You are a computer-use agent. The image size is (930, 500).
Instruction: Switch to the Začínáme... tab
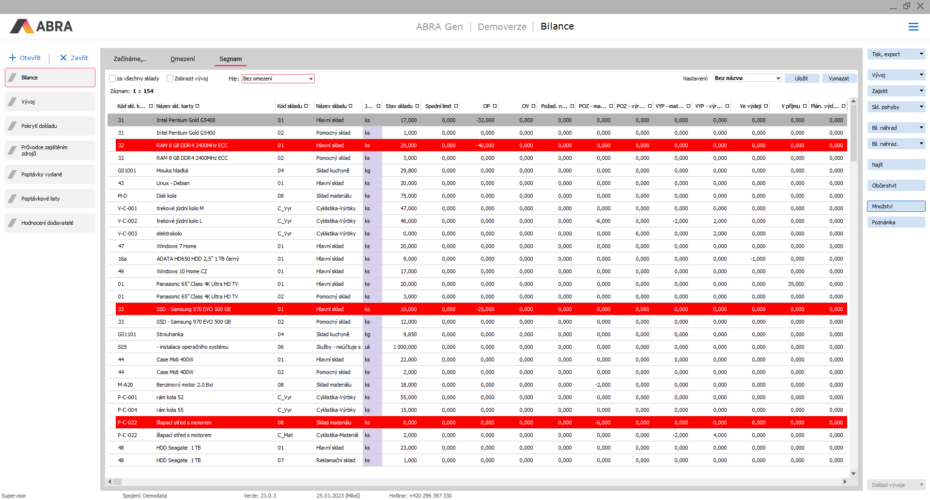point(130,59)
